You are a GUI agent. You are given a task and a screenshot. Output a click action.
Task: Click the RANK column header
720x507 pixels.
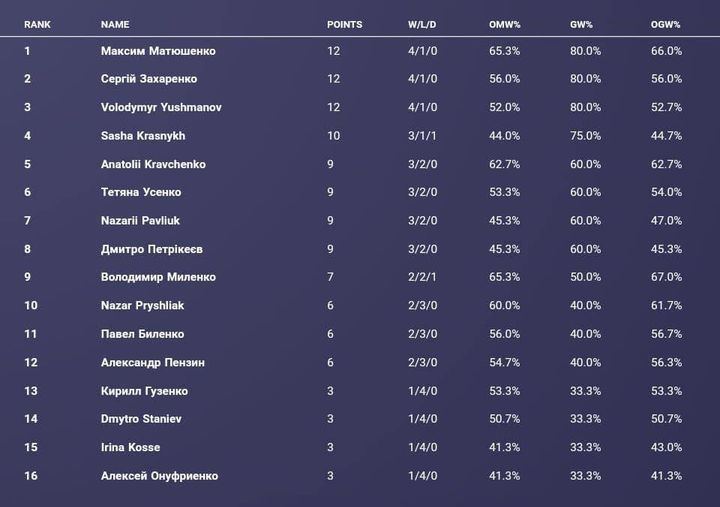[38, 24]
